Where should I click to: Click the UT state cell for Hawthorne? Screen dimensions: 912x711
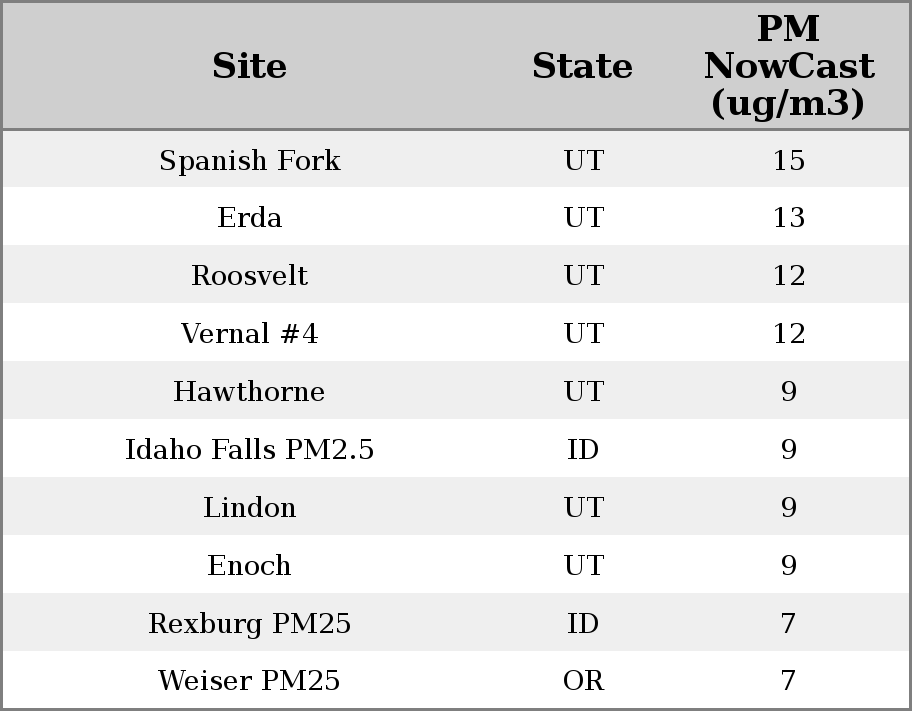coord(583,392)
